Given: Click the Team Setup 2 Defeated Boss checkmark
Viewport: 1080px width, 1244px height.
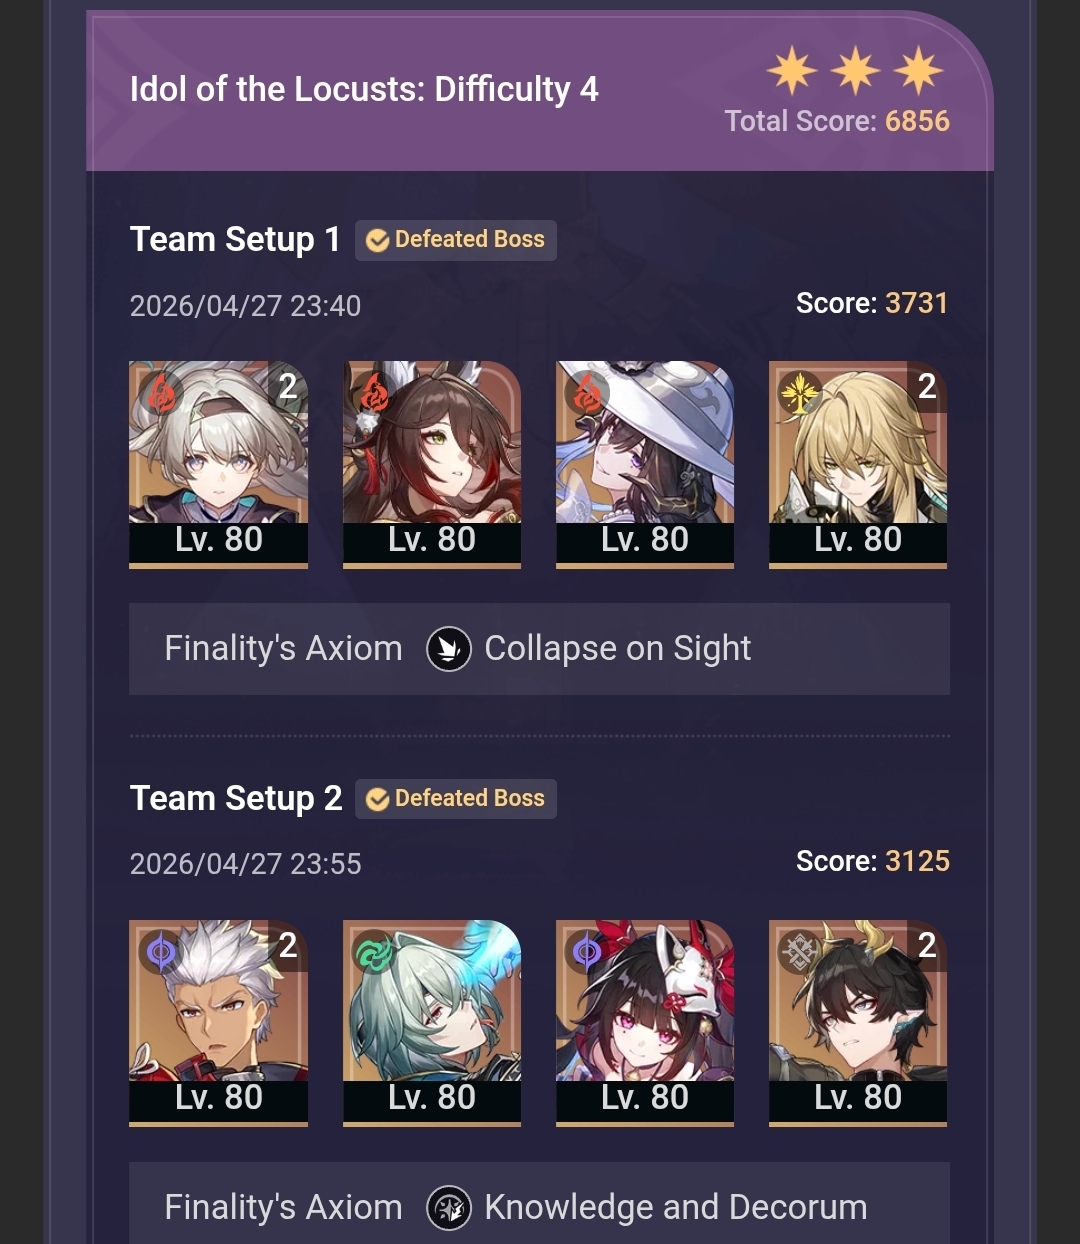Looking at the screenshot, I should (377, 799).
